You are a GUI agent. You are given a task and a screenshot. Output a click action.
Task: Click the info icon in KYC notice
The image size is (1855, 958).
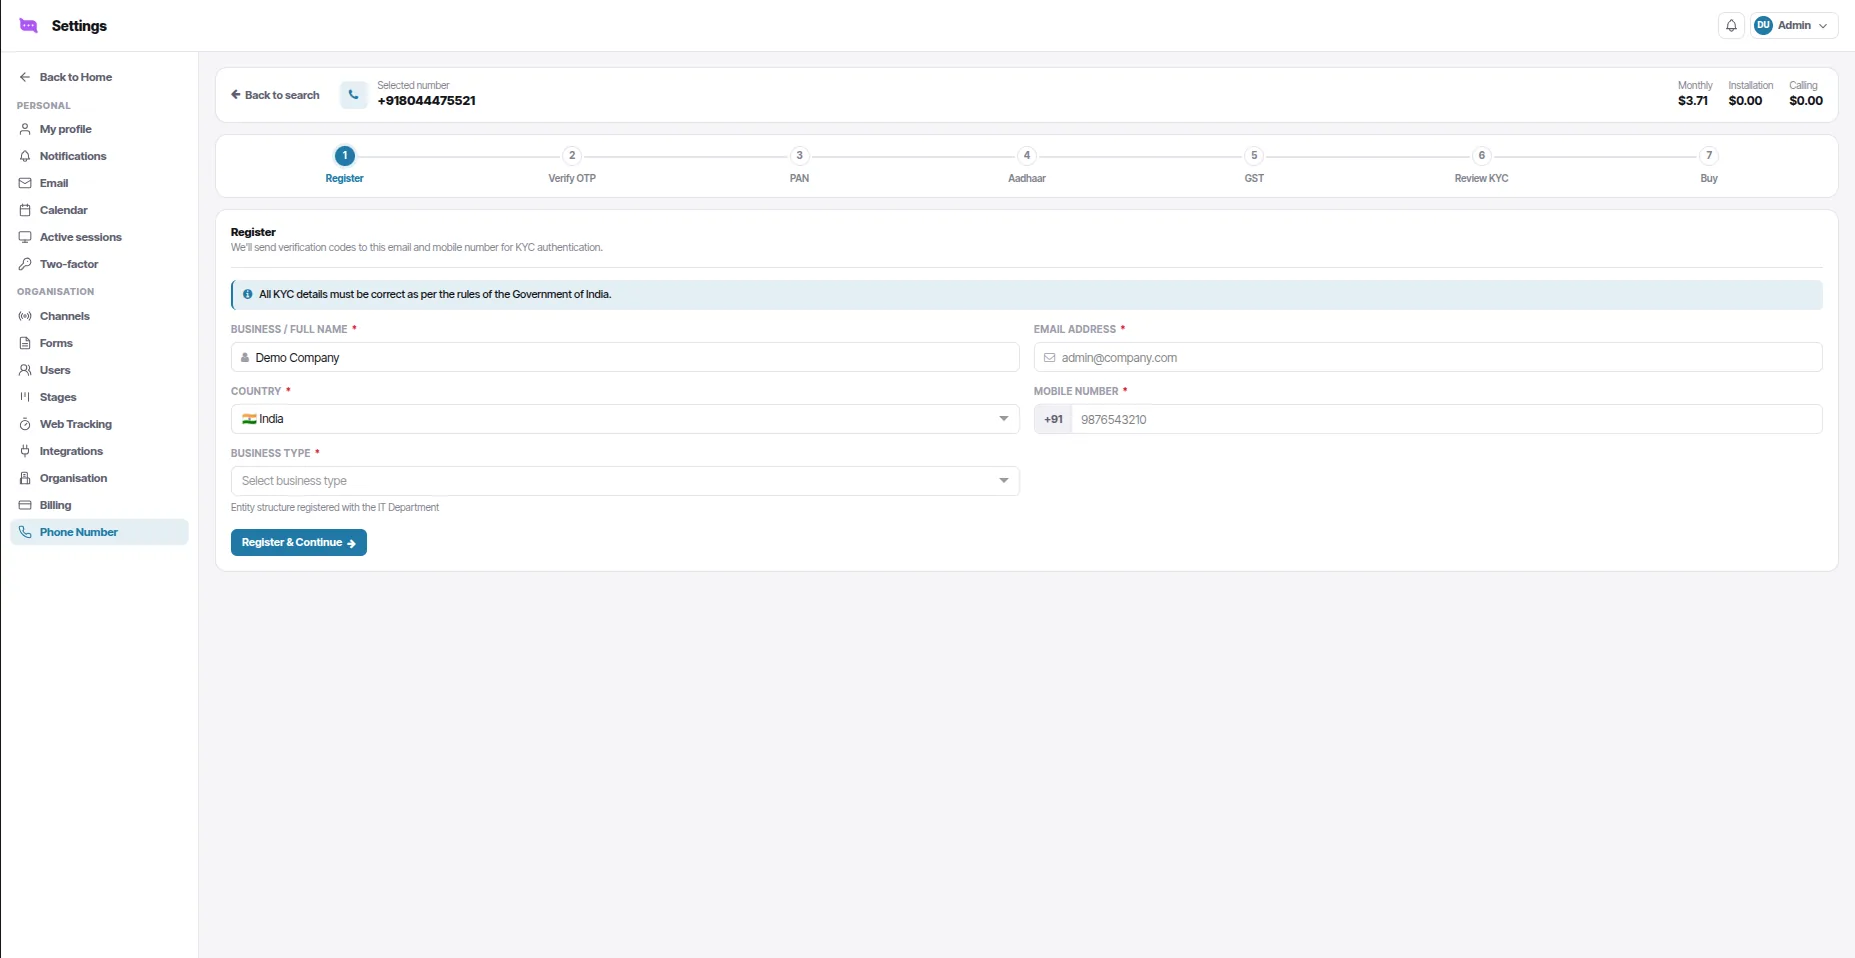click(248, 294)
